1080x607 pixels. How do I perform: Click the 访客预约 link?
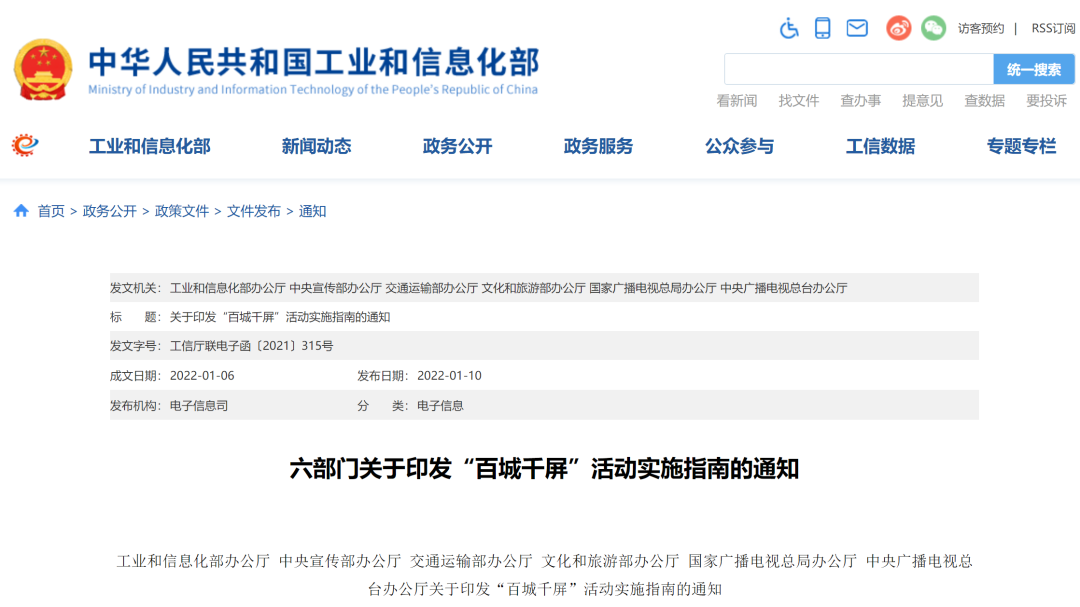(980, 28)
